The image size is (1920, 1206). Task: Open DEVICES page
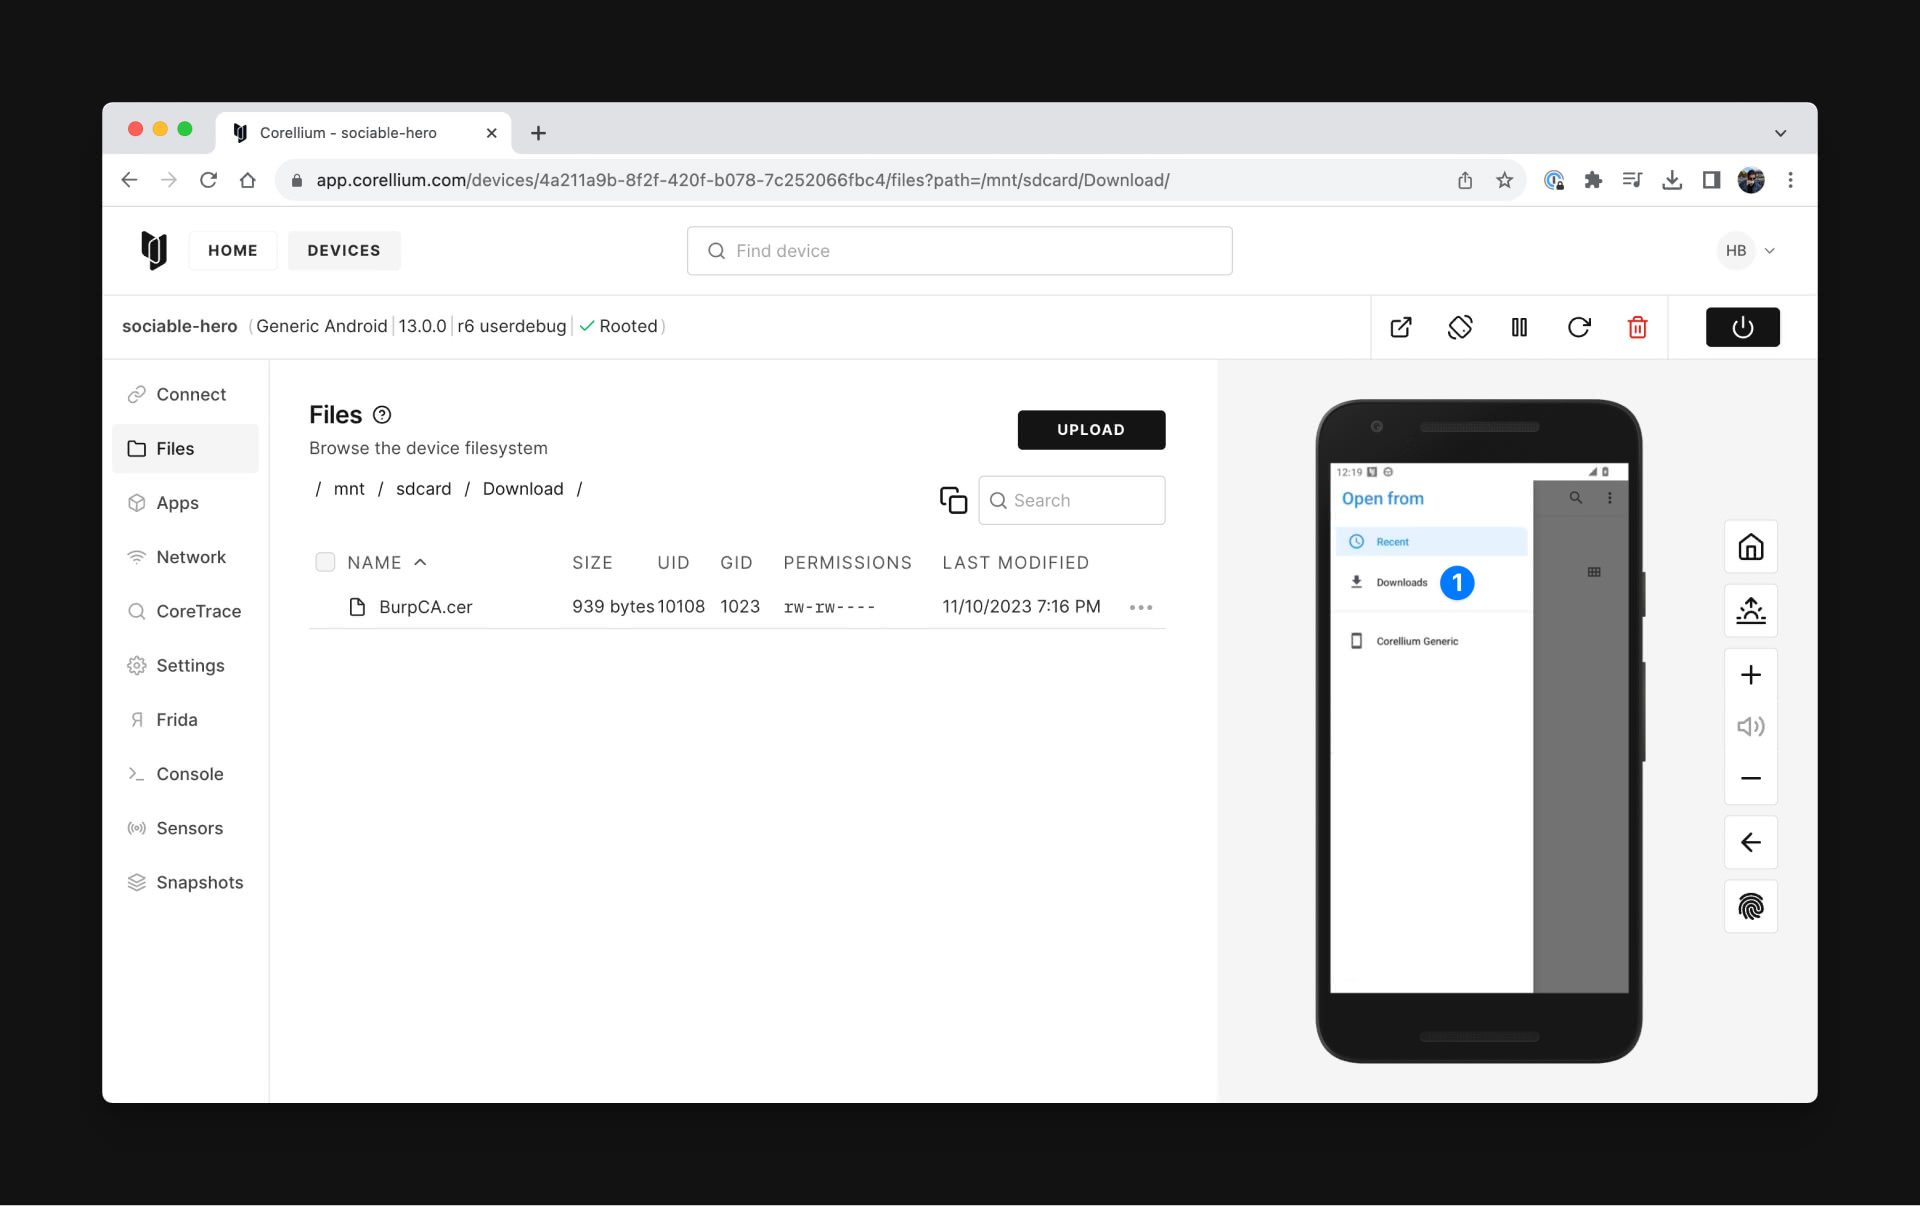coord(344,250)
